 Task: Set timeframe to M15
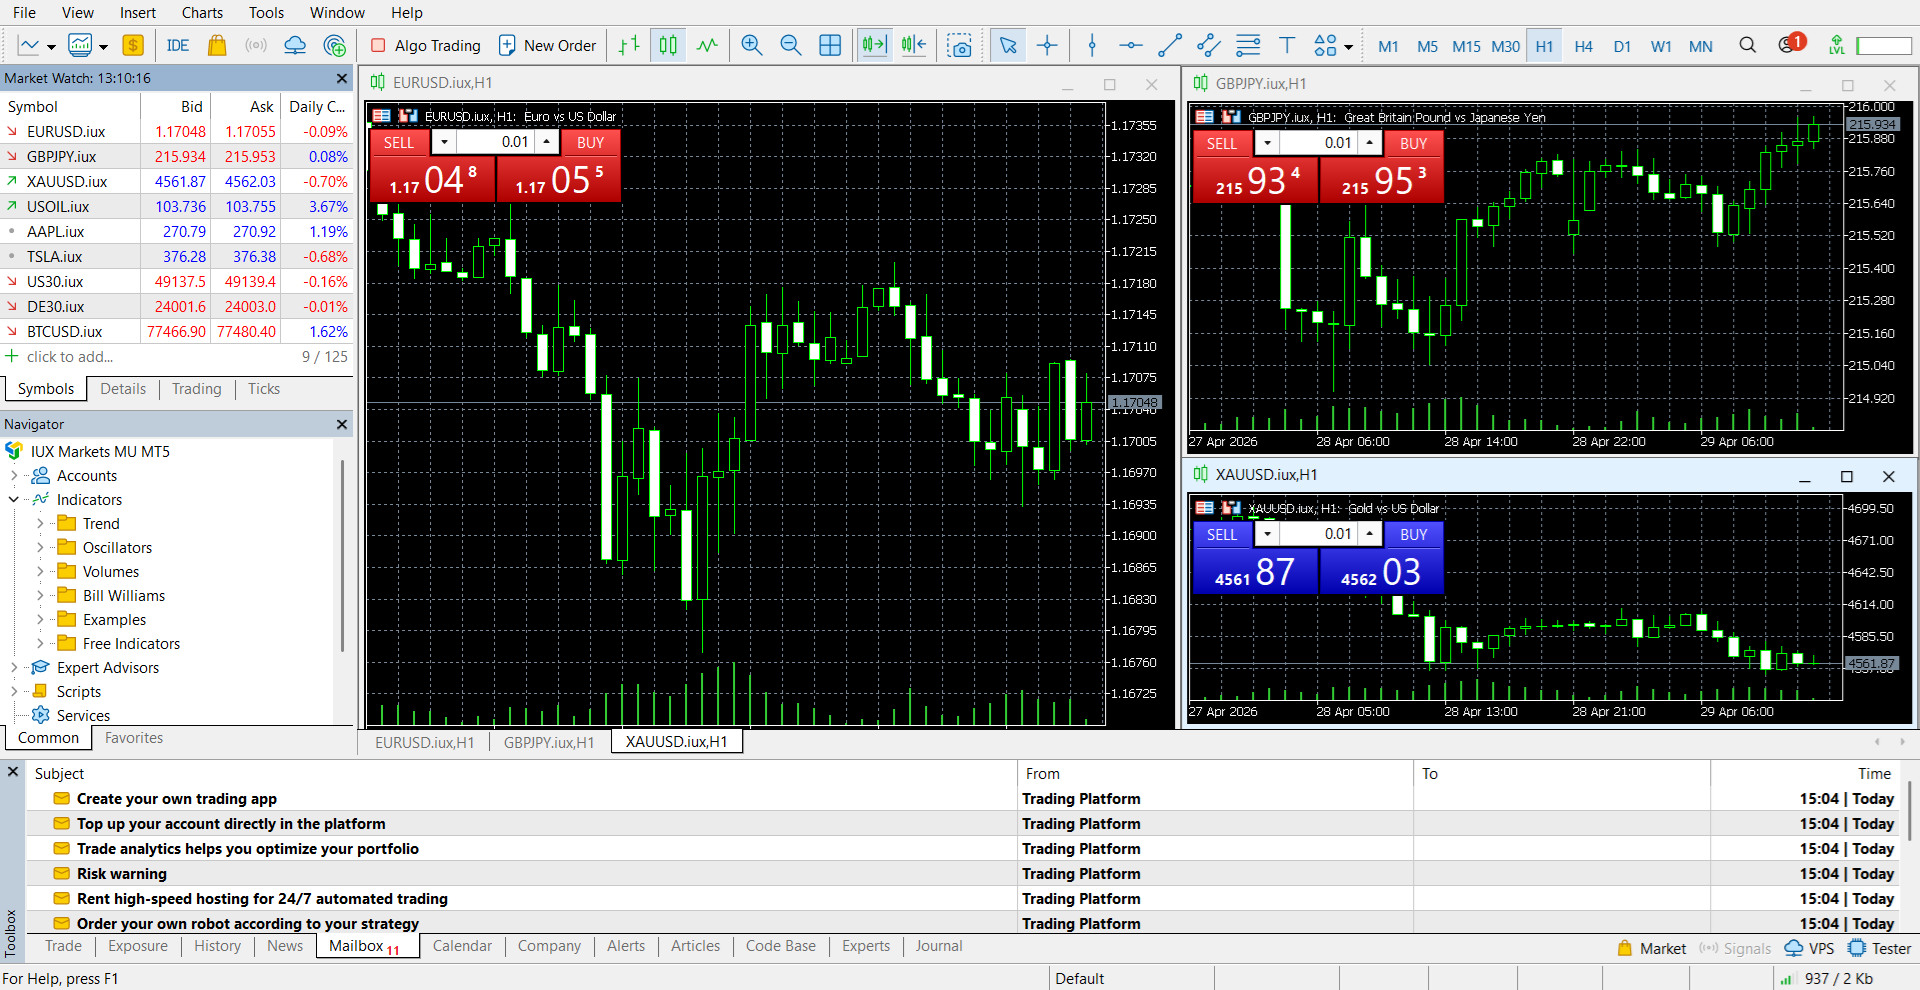point(1466,46)
